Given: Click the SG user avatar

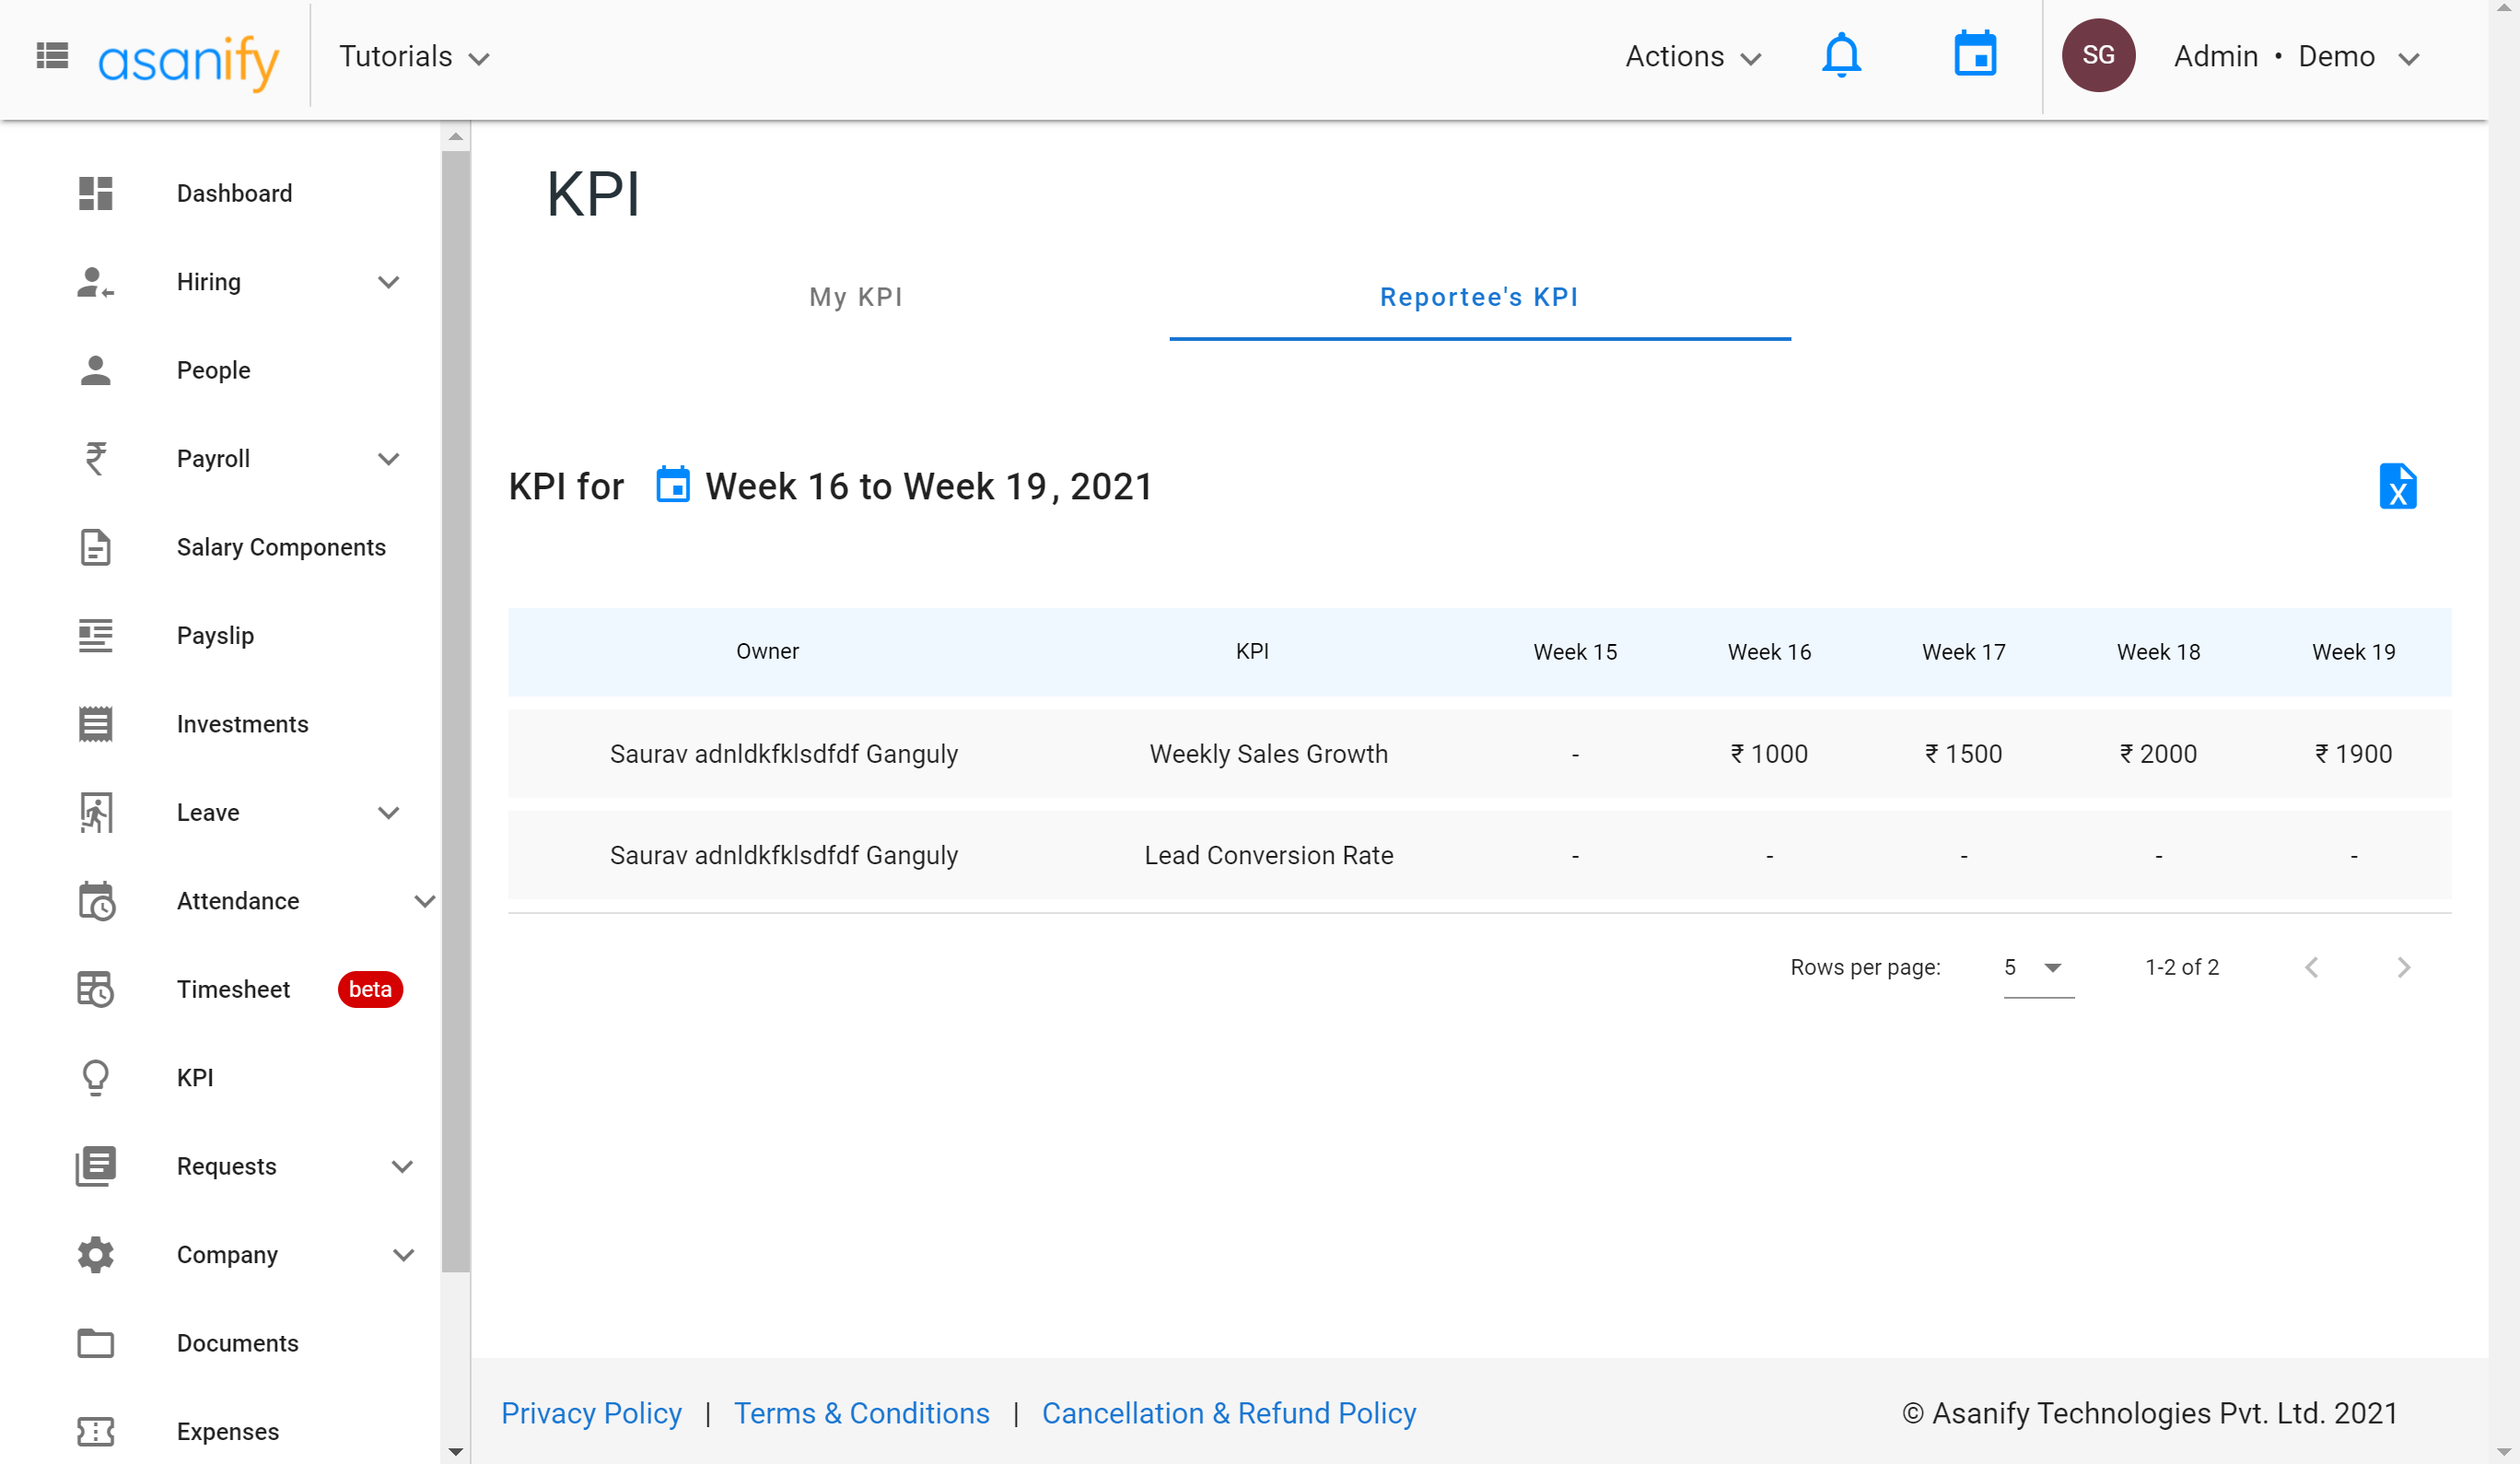Looking at the screenshot, I should click(x=2098, y=56).
